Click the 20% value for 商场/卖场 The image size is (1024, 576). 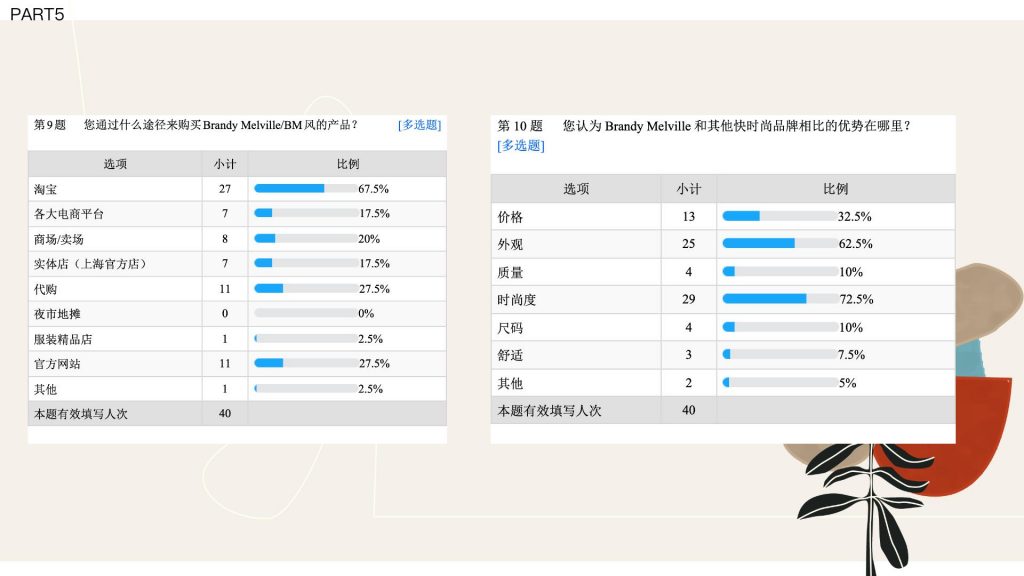(369, 239)
